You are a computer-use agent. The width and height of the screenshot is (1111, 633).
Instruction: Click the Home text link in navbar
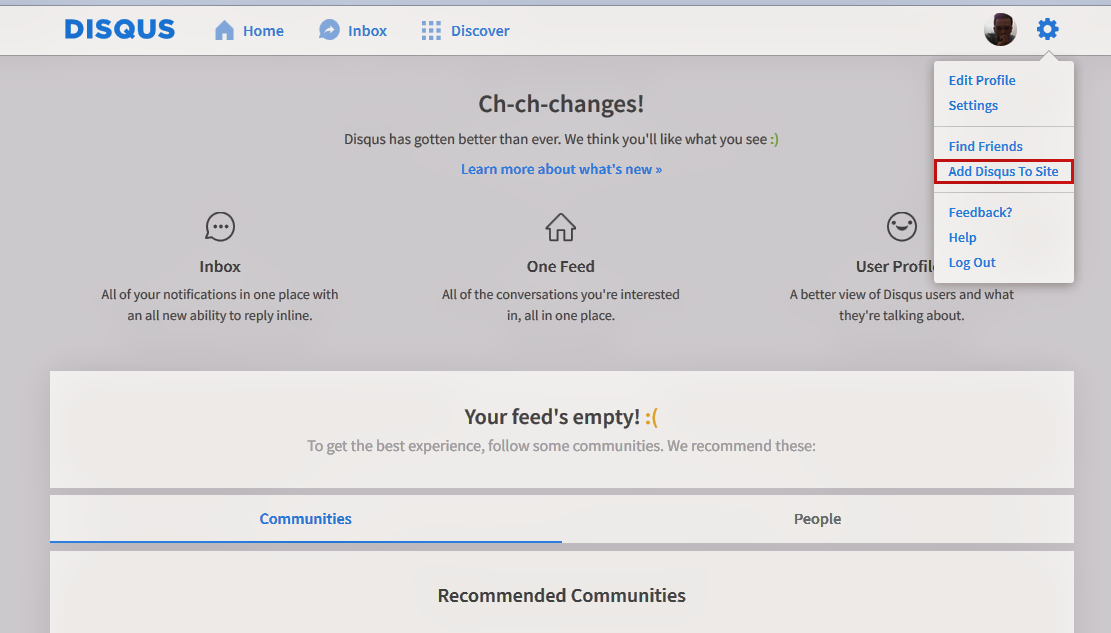coord(263,31)
